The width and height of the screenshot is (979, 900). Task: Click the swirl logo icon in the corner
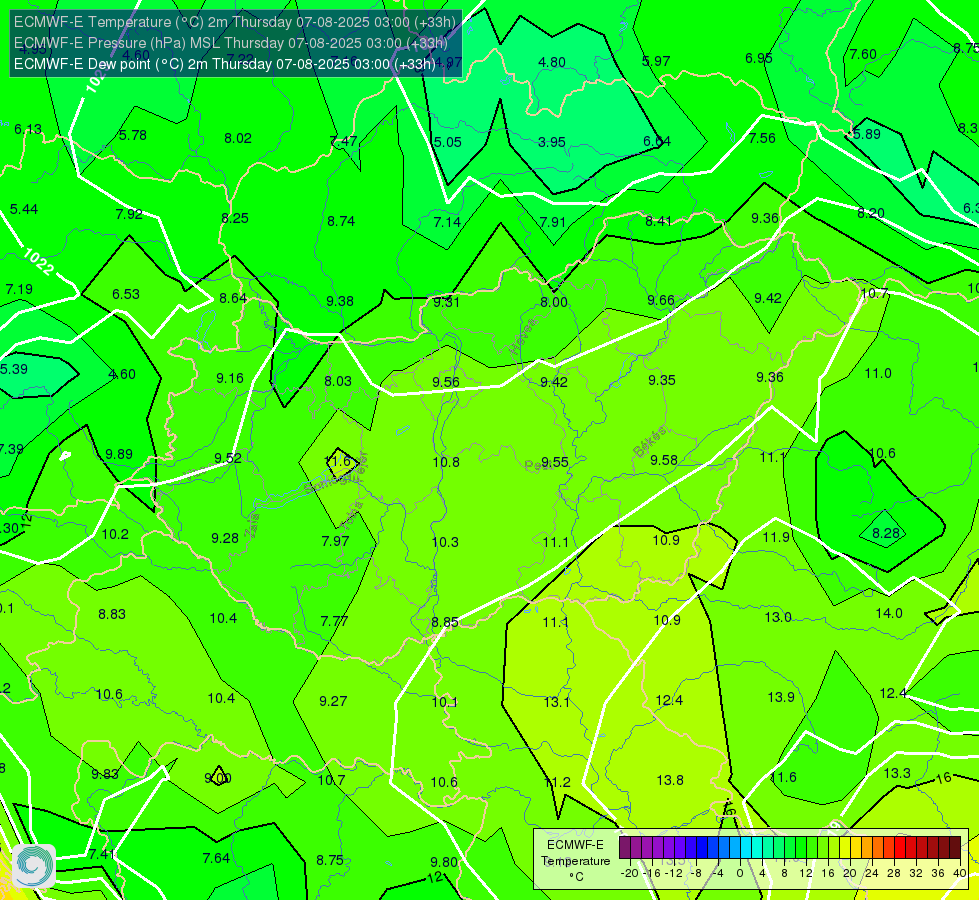click(34, 866)
